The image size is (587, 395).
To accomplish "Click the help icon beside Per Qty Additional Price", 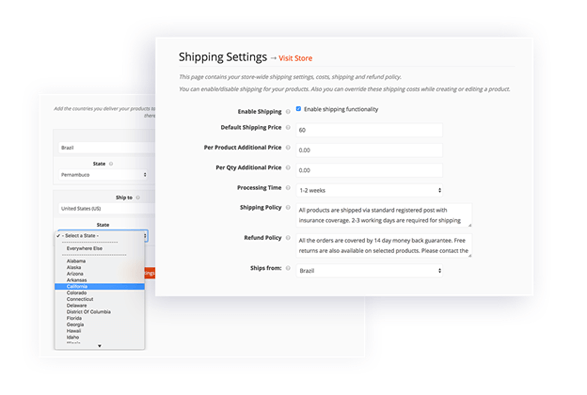I will [x=288, y=167].
